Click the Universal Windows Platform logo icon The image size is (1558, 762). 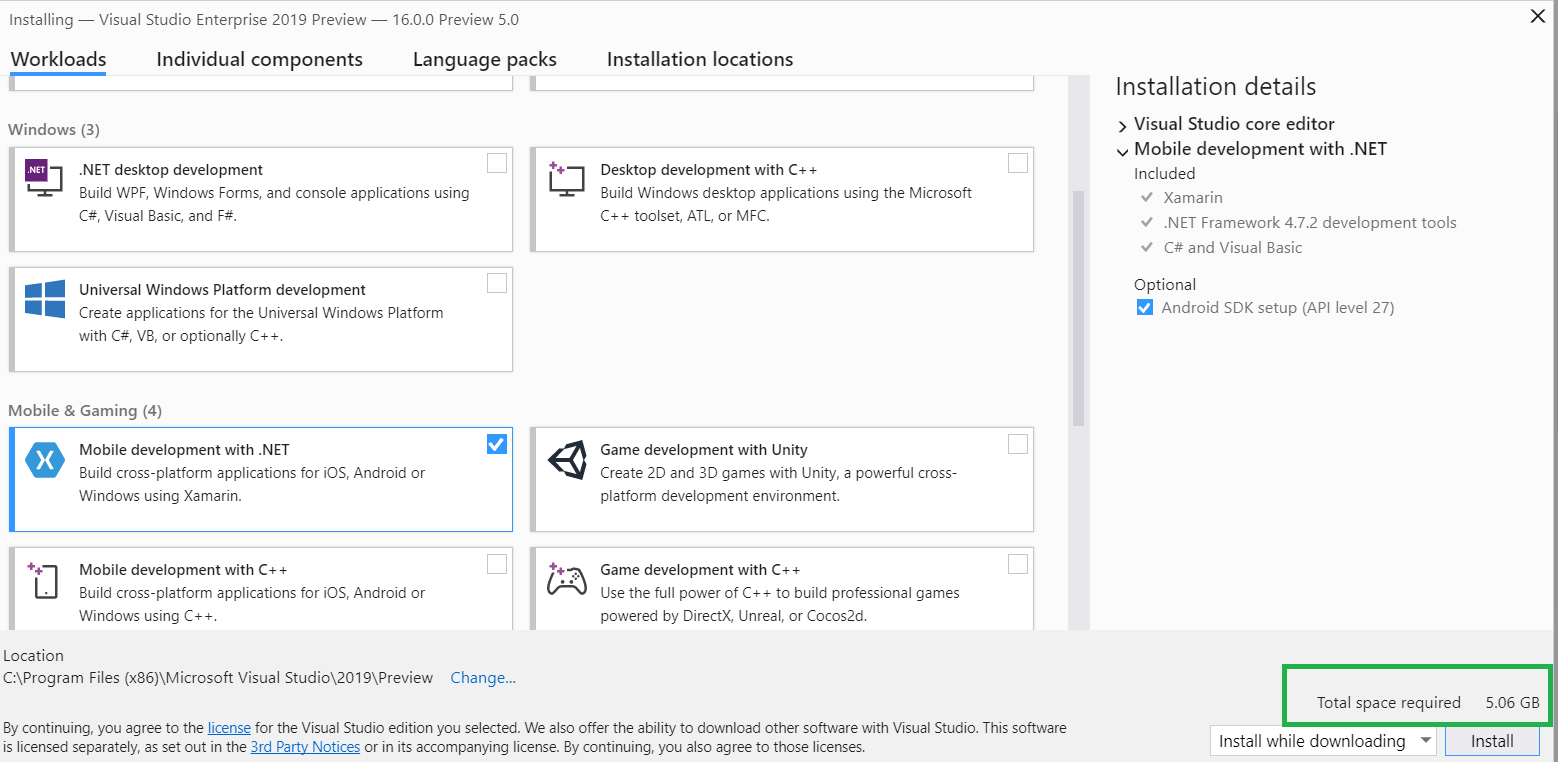pos(44,300)
